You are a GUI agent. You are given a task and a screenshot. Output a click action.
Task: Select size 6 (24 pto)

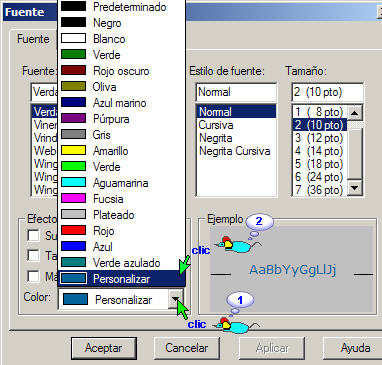[x=320, y=177]
